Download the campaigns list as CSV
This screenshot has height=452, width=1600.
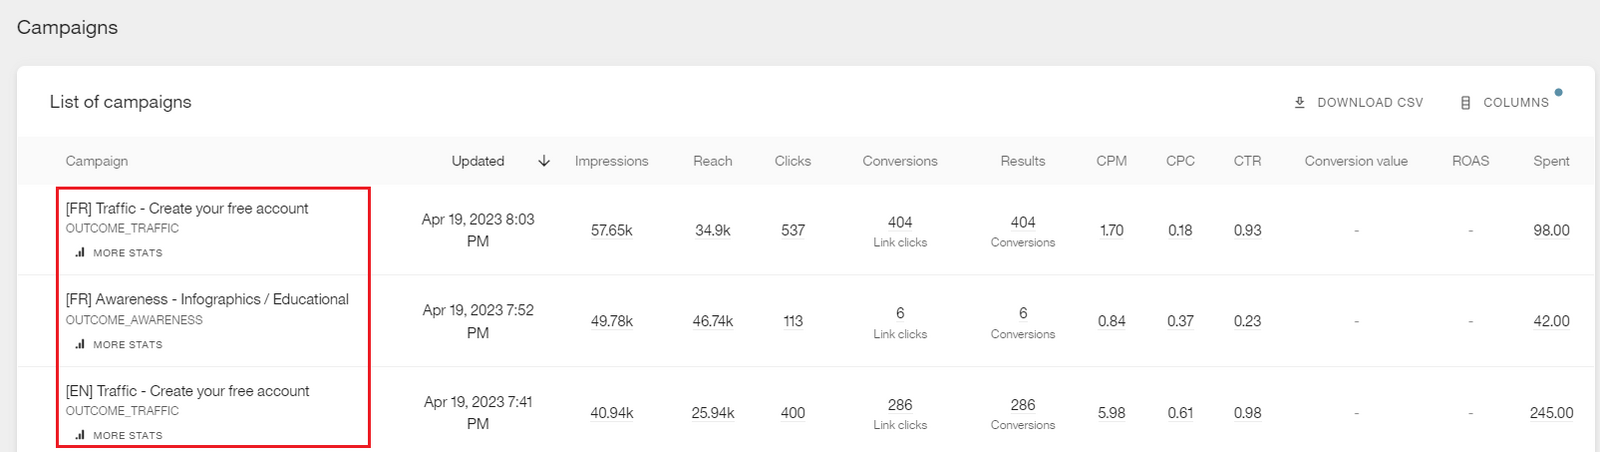1369,103
